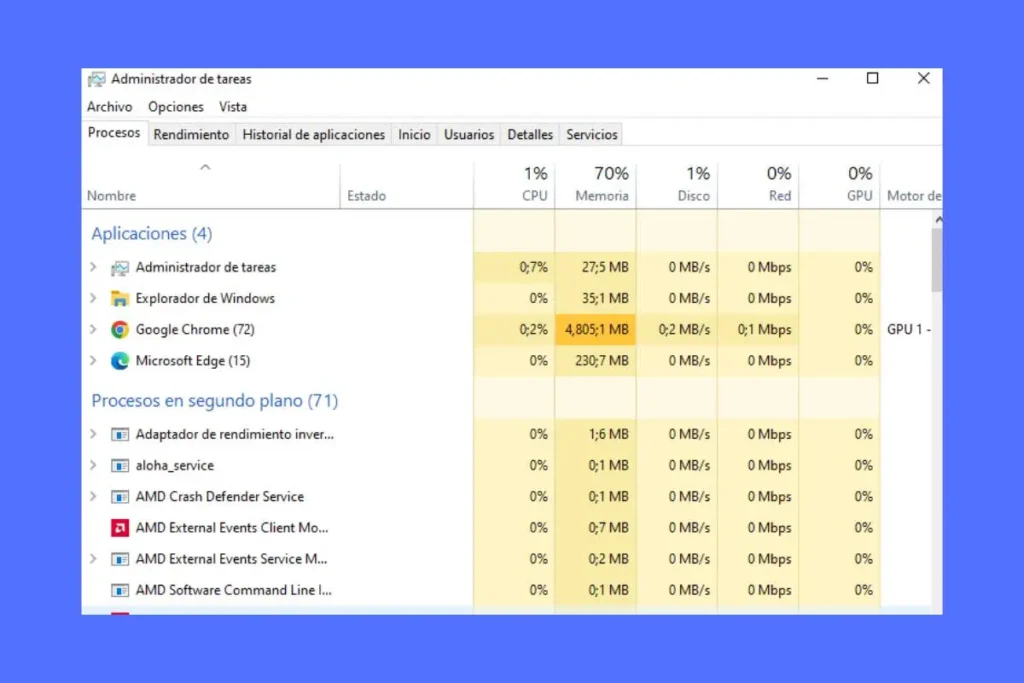Switch to the Servicios tab
Viewport: 1024px width, 683px height.
592,135
